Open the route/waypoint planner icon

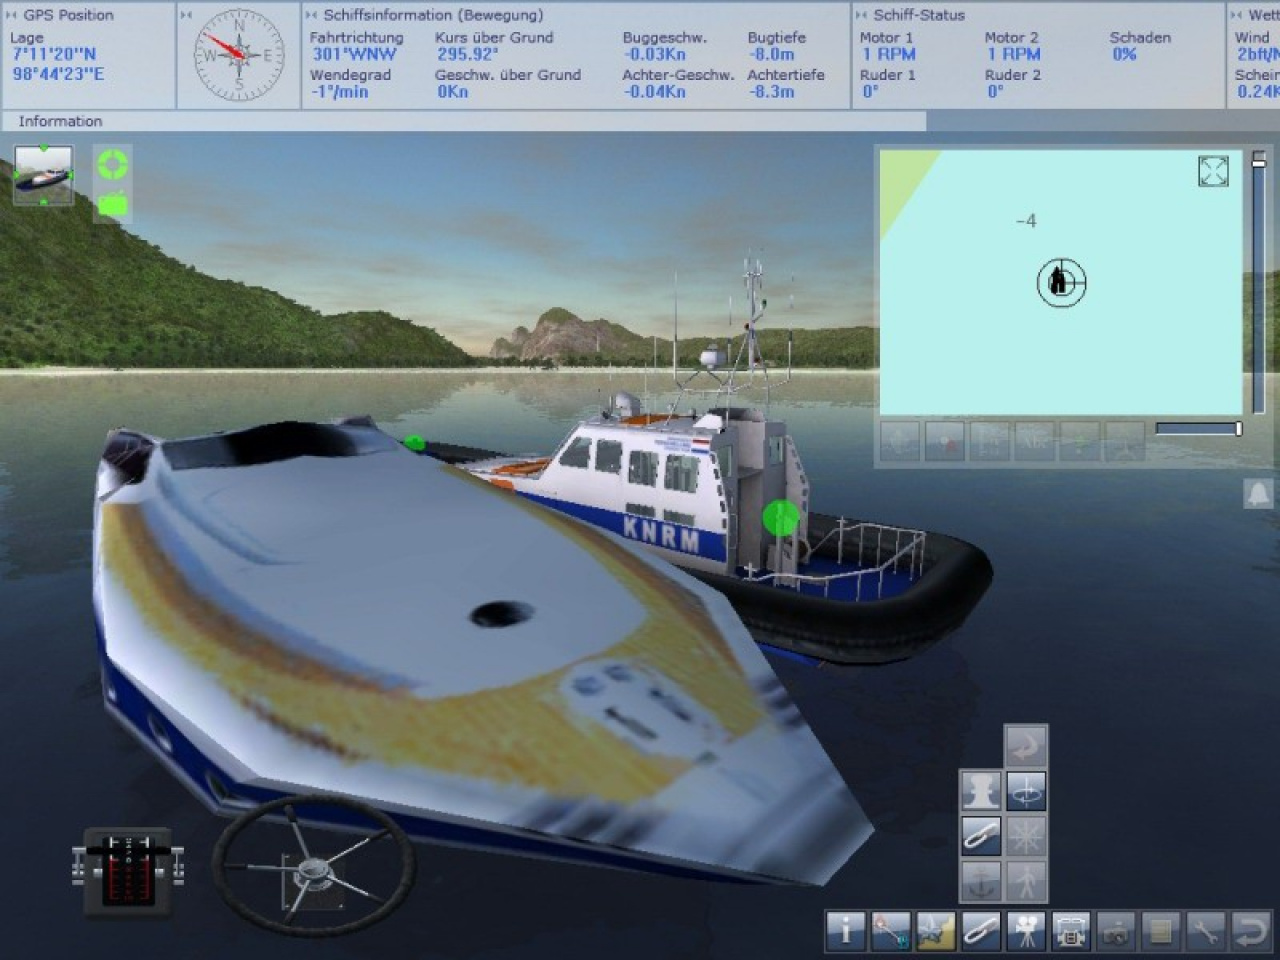[x=890, y=931]
